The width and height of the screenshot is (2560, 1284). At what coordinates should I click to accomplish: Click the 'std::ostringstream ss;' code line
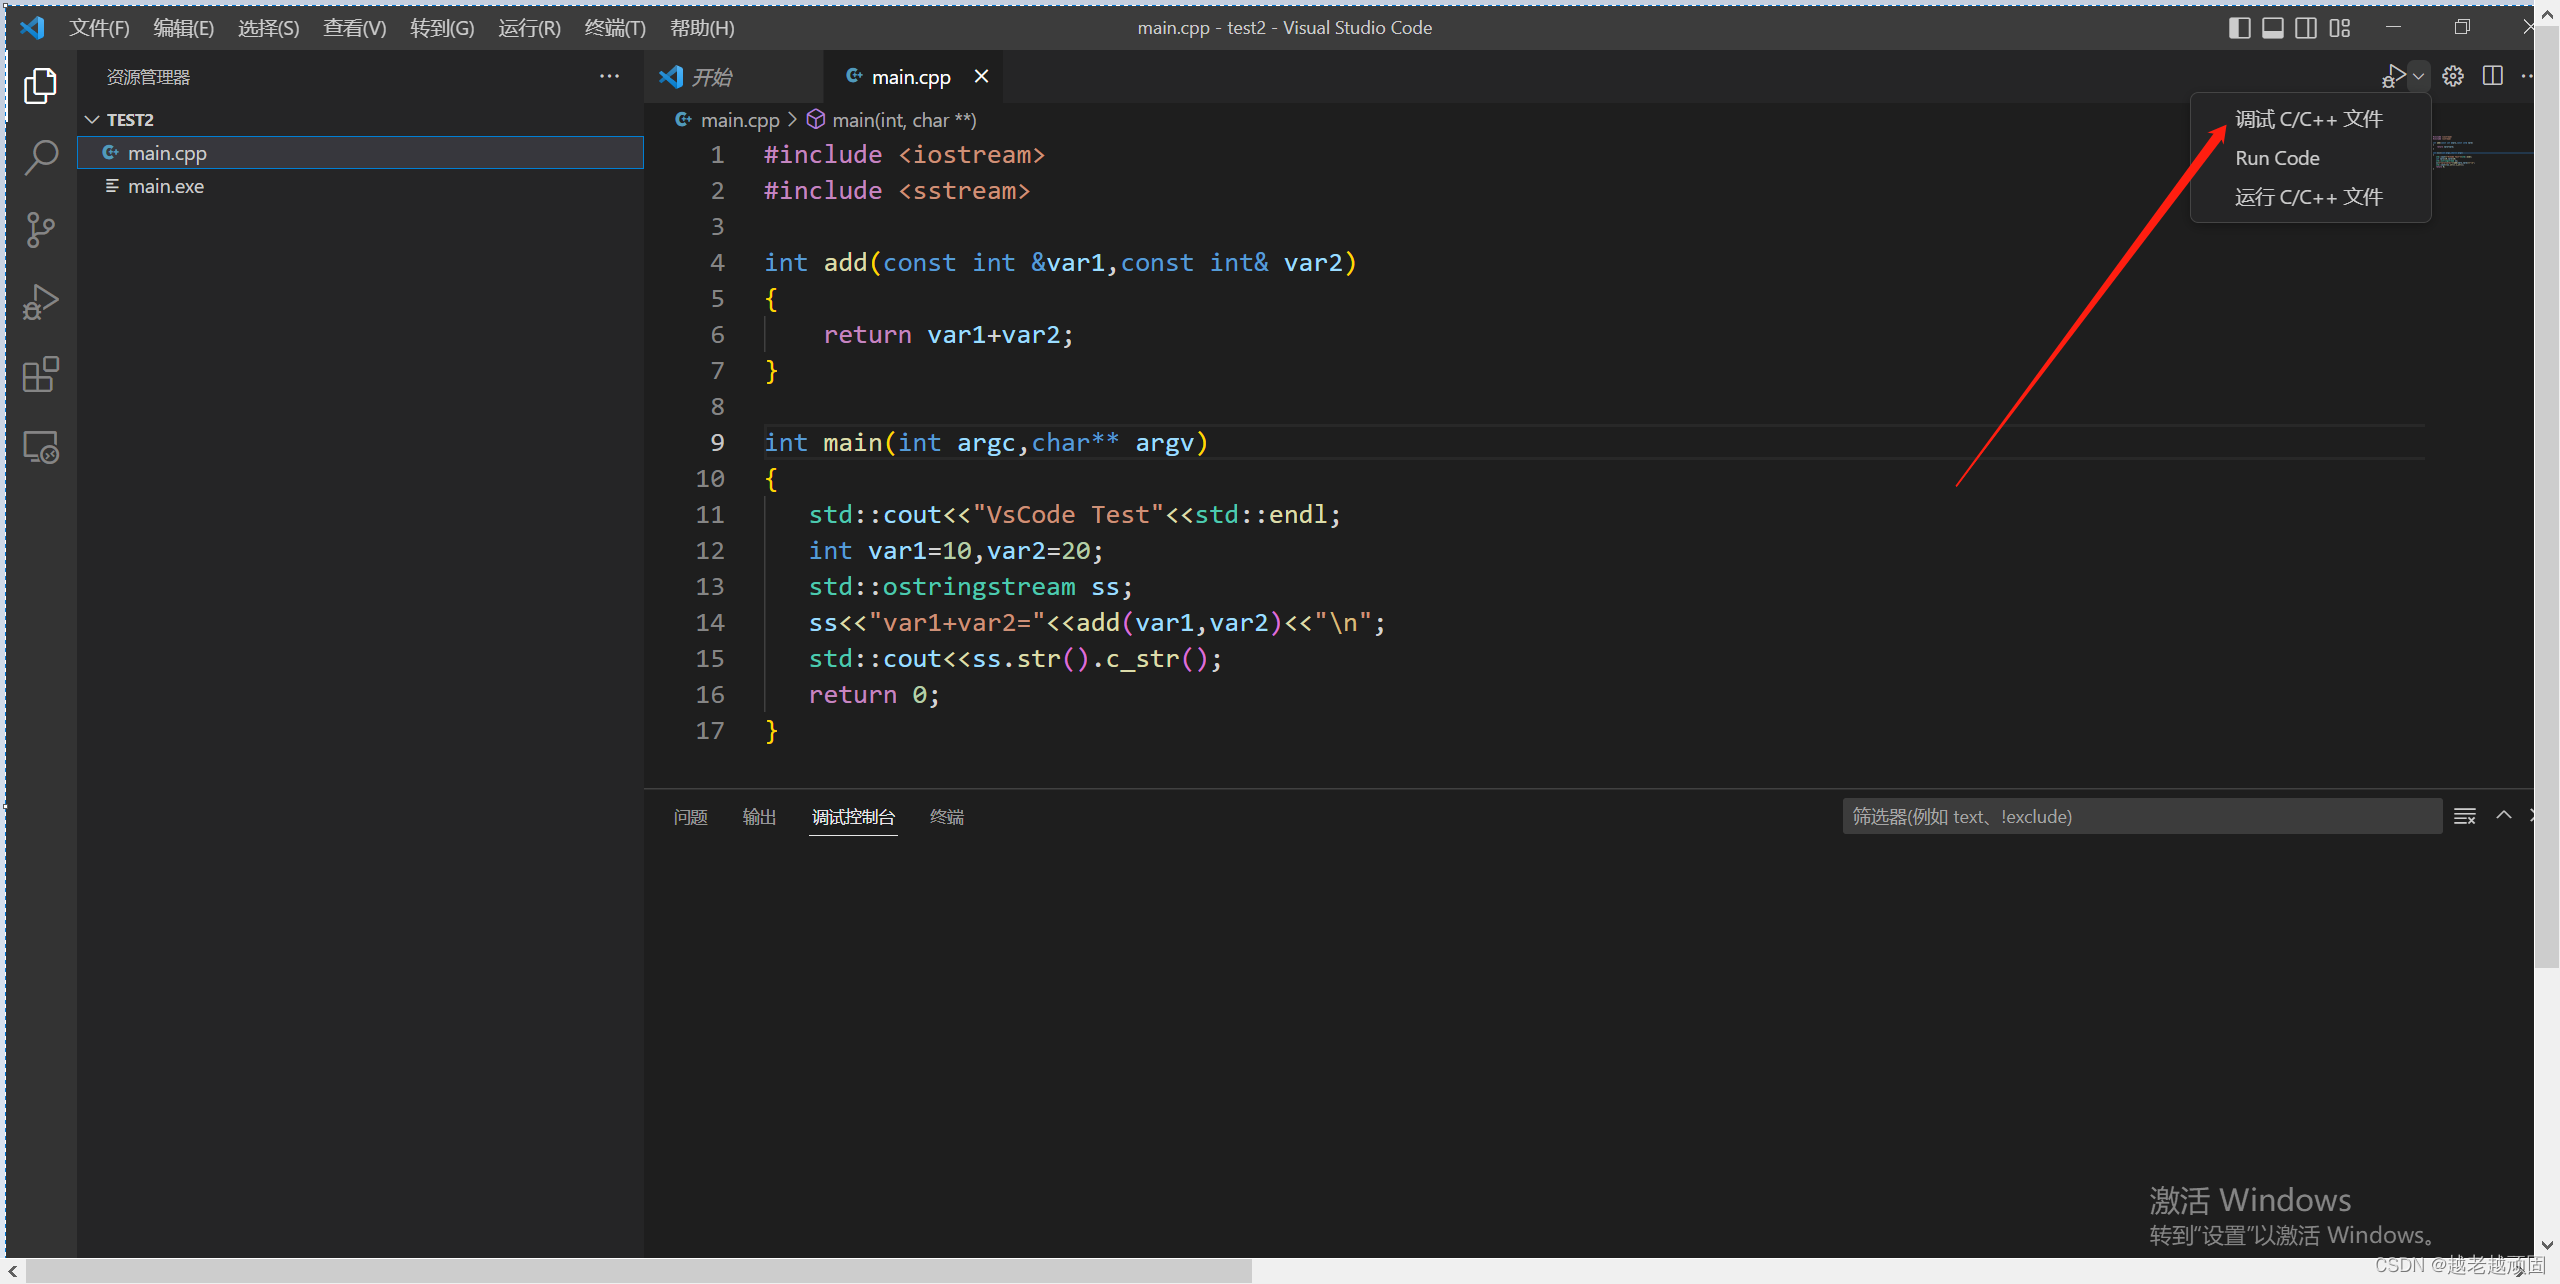click(x=970, y=586)
